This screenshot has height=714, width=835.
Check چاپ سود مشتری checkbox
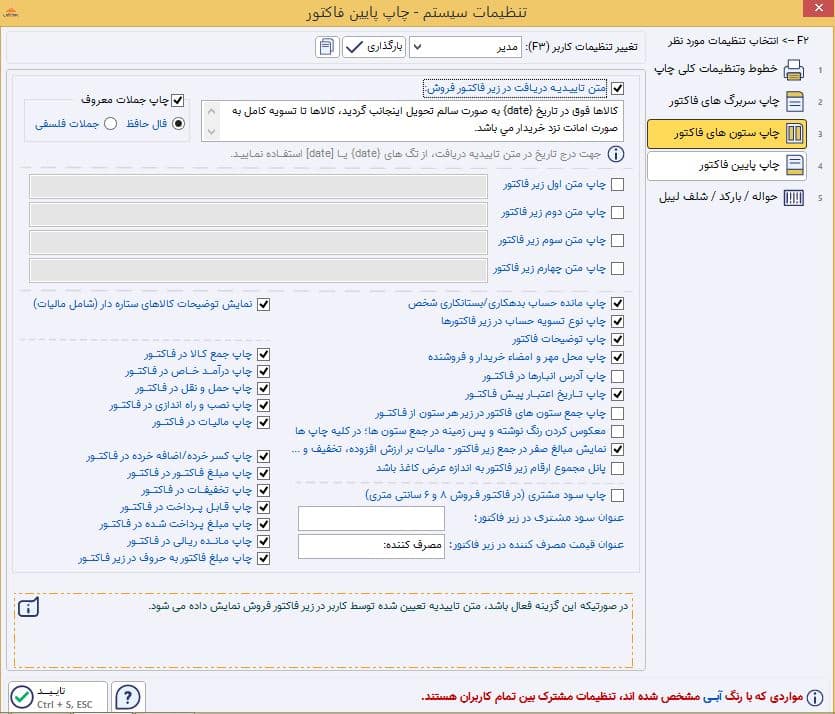pos(617,496)
